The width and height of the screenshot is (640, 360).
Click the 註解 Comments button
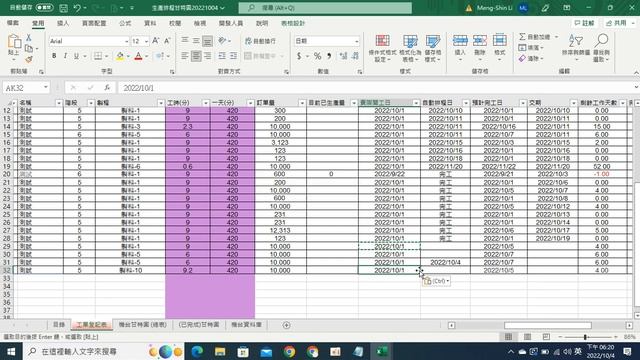click(x=584, y=23)
